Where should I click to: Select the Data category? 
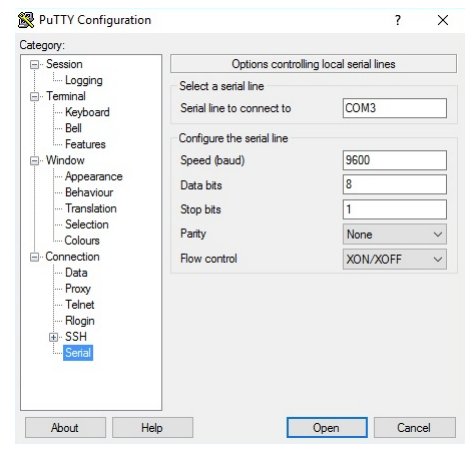pos(76,272)
